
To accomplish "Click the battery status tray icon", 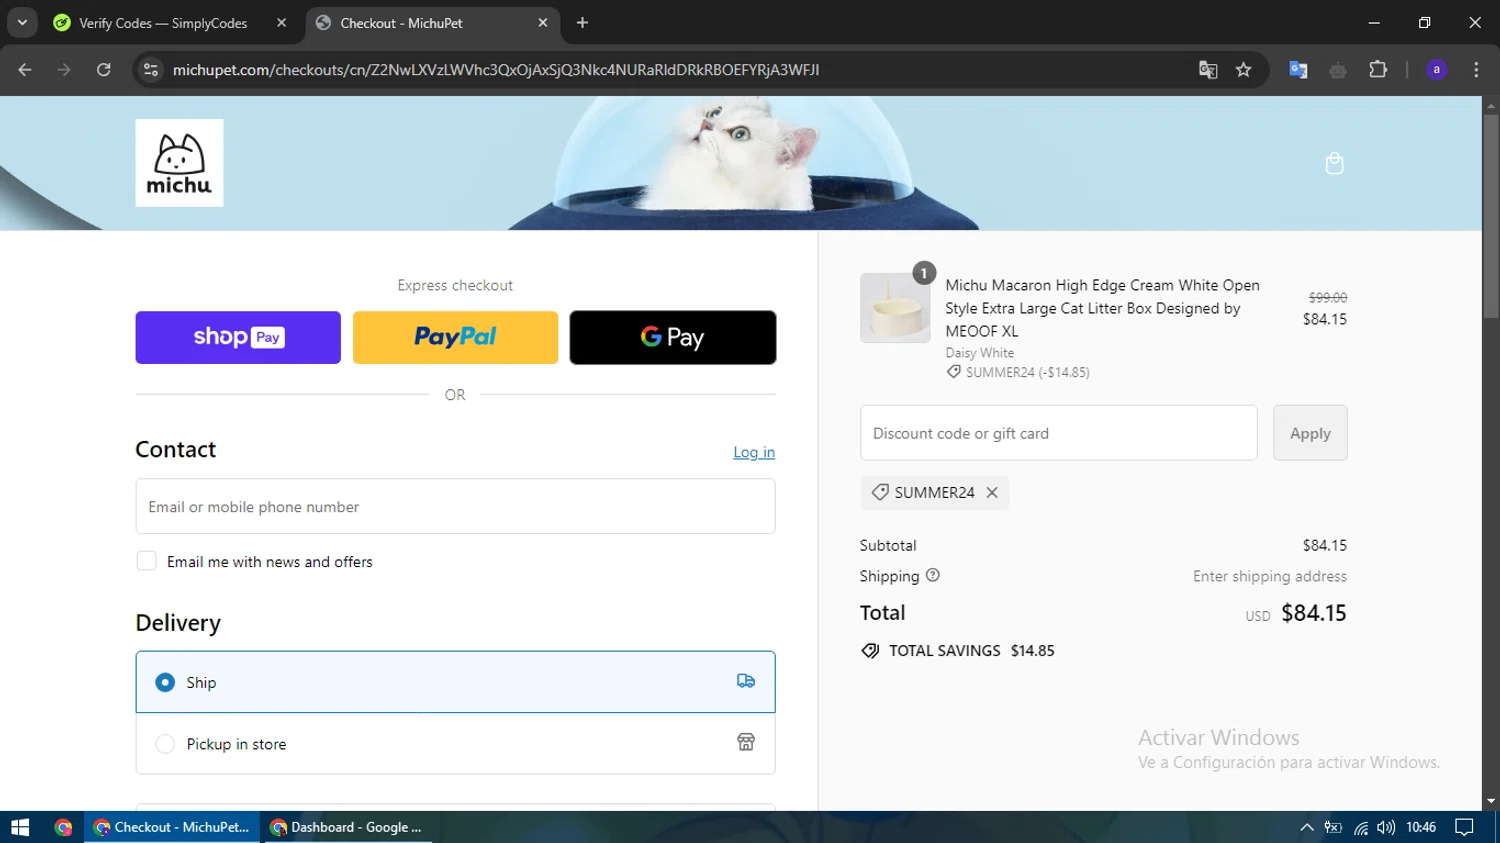I will [x=1333, y=827].
